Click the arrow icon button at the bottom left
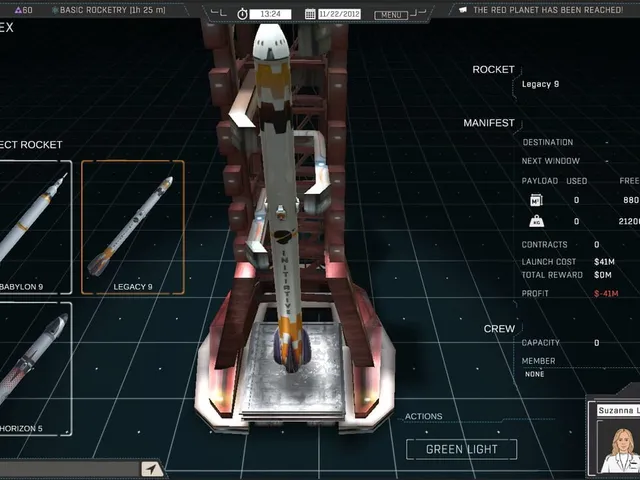 (x=151, y=469)
